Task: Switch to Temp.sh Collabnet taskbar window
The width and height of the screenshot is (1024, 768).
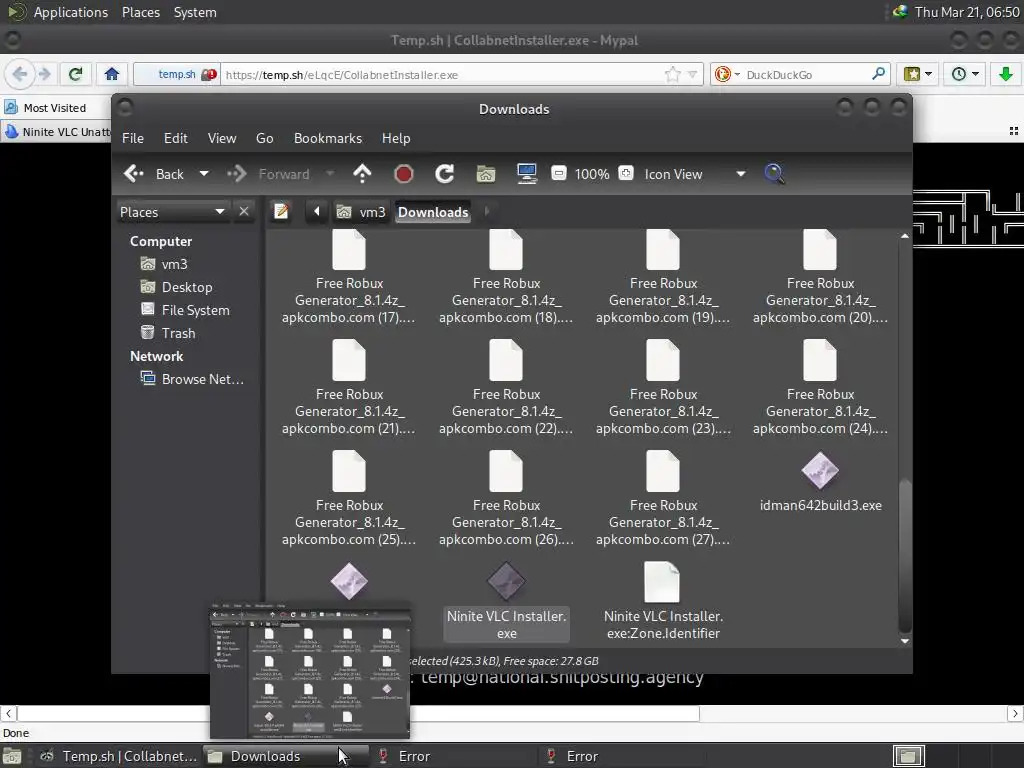Action: pos(119,756)
